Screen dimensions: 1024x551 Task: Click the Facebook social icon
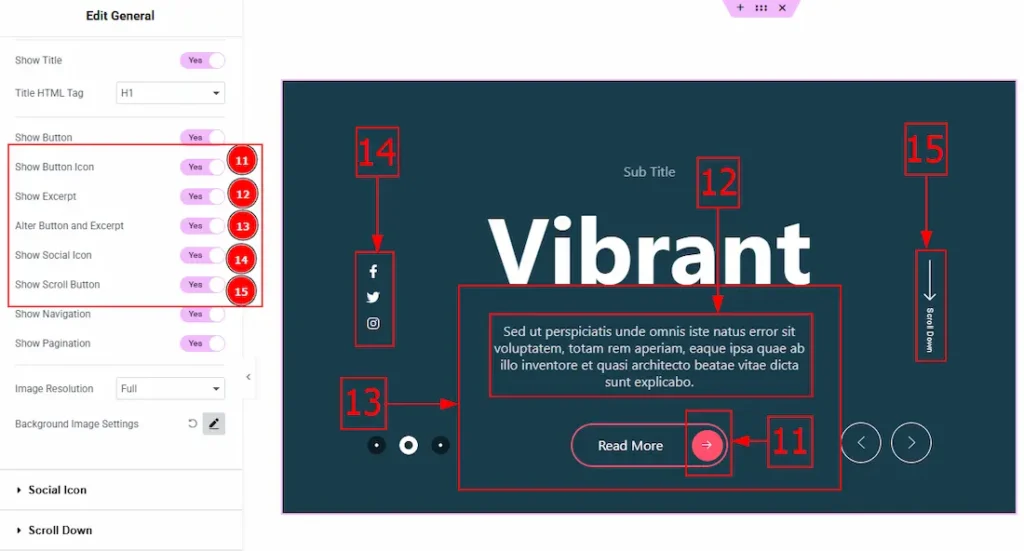[x=373, y=271]
